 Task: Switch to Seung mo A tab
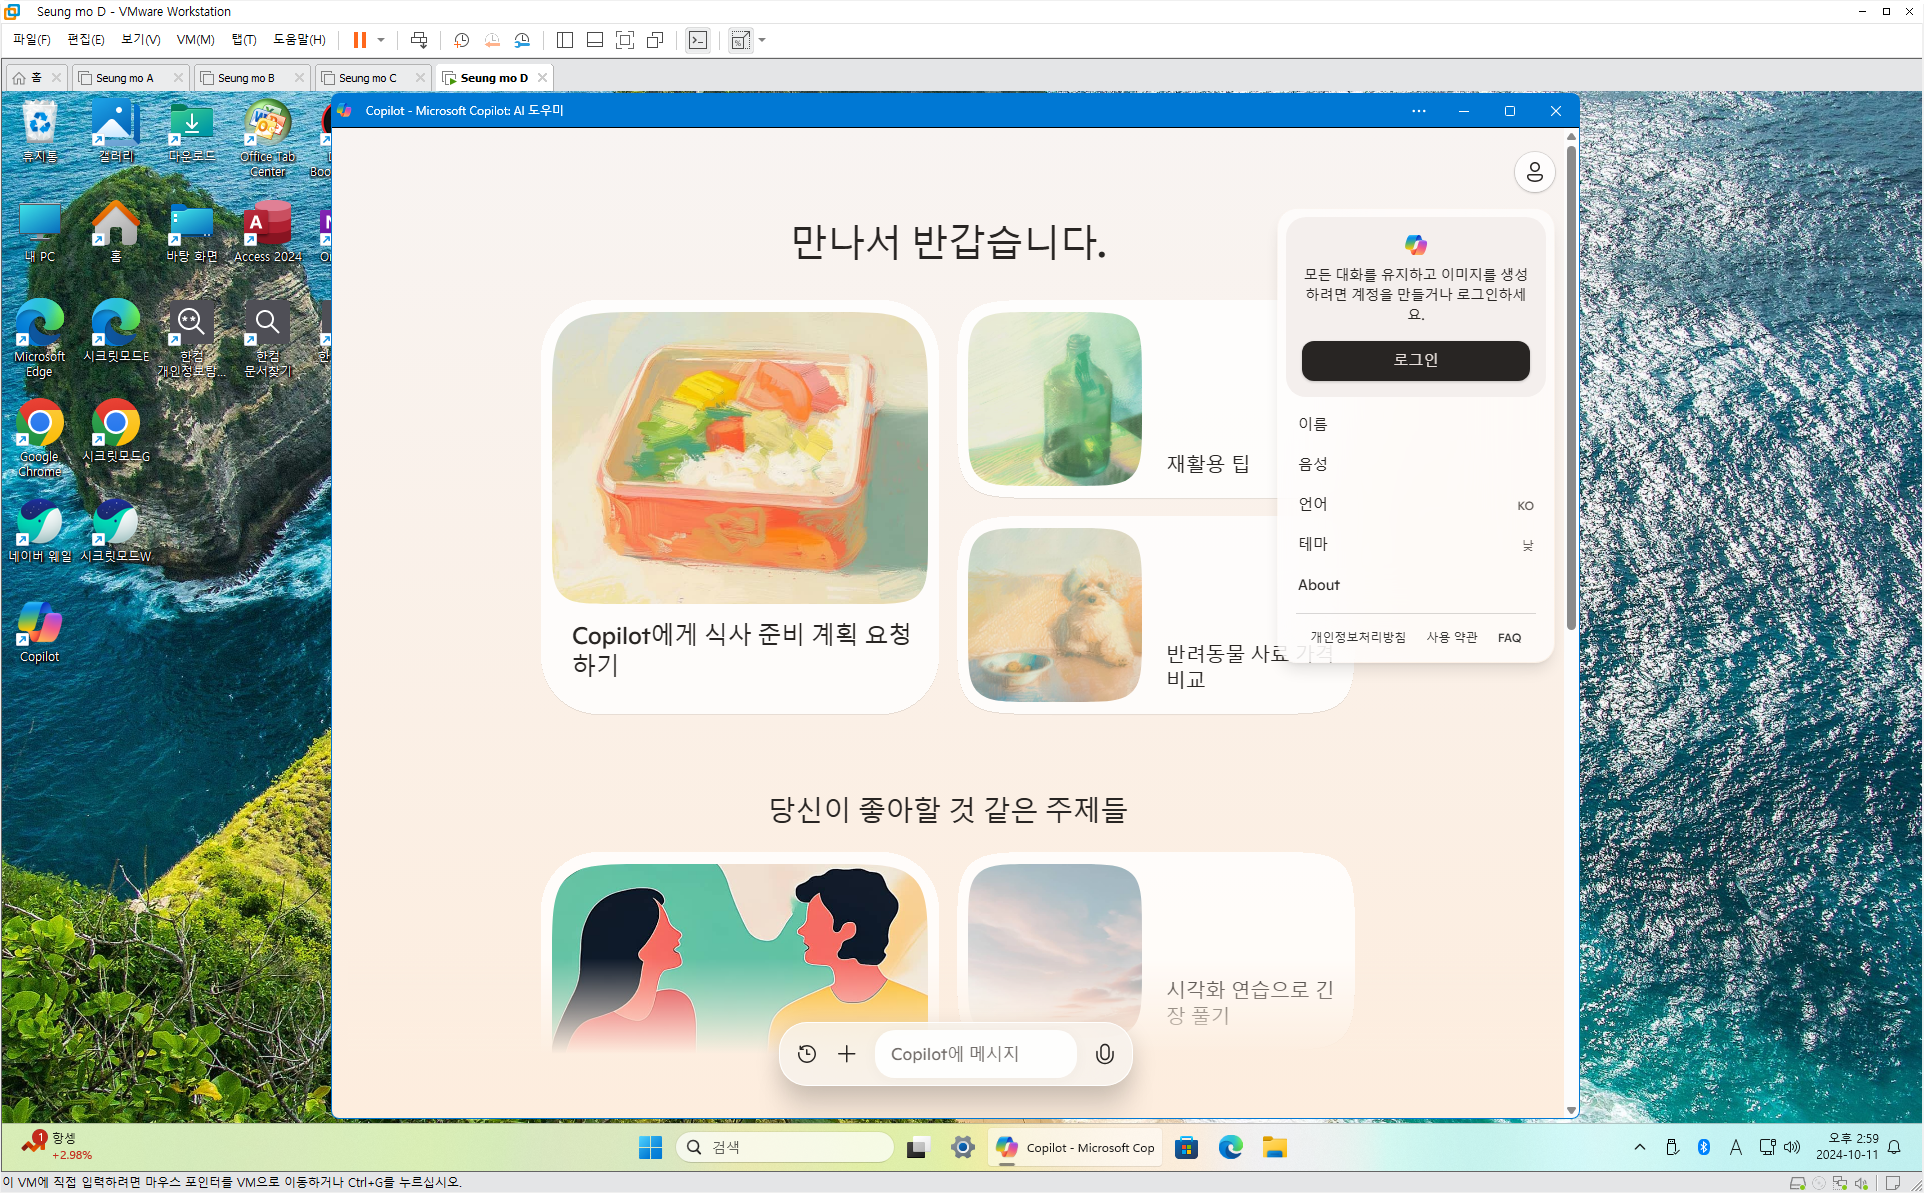[124, 78]
